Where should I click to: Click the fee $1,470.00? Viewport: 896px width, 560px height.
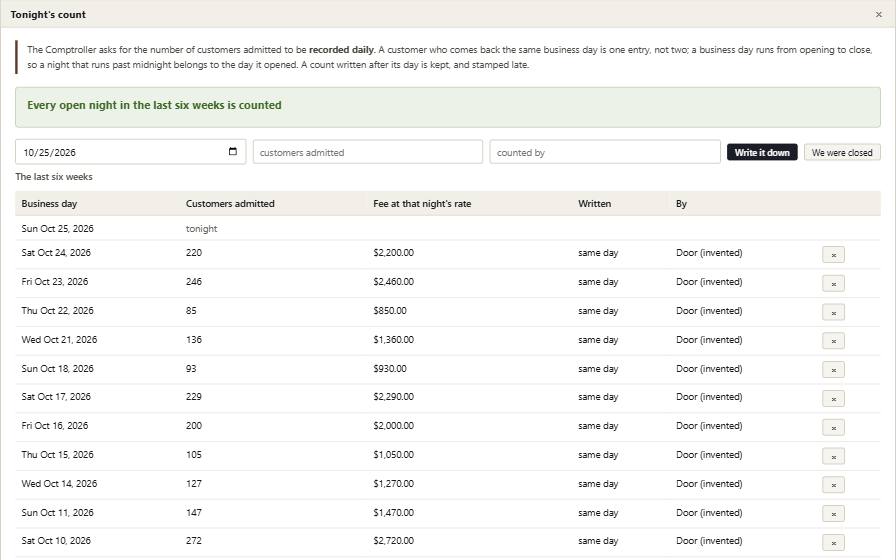(393, 513)
